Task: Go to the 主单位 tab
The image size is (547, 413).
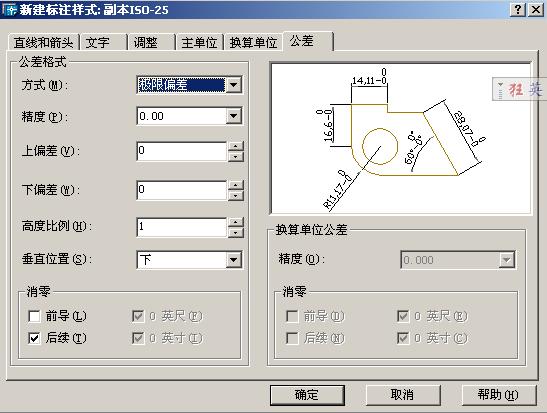Action: (200, 43)
